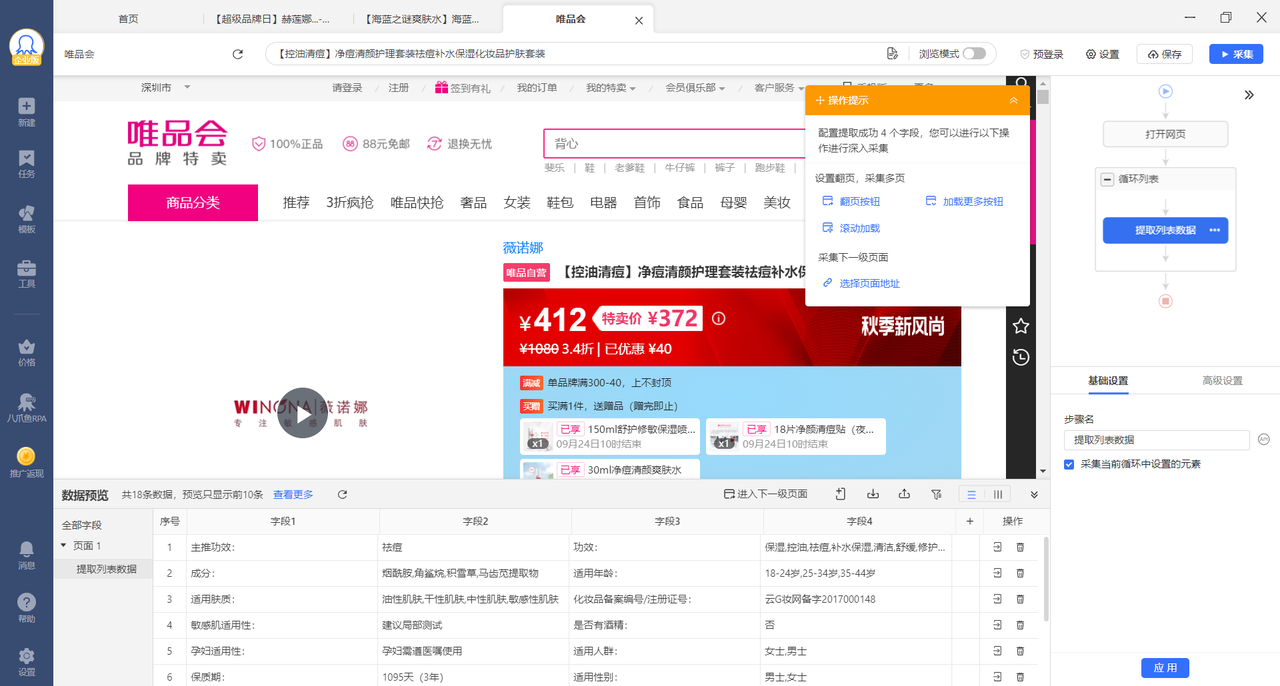This screenshot has height=686, width=1280.
Task: Select 提取列表数据 in the field tree
Action: tap(106, 569)
